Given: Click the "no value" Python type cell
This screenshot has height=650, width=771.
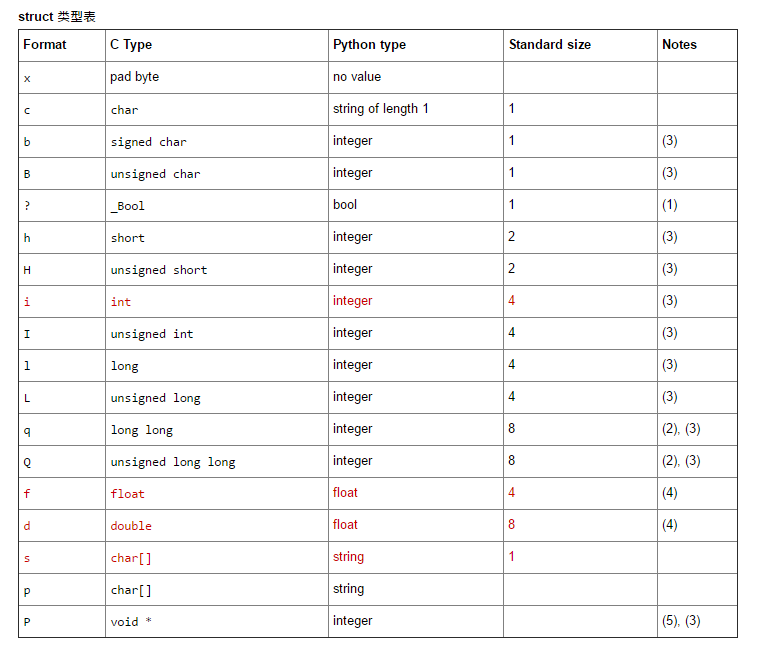Looking at the screenshot, I should tap(357, 77).
